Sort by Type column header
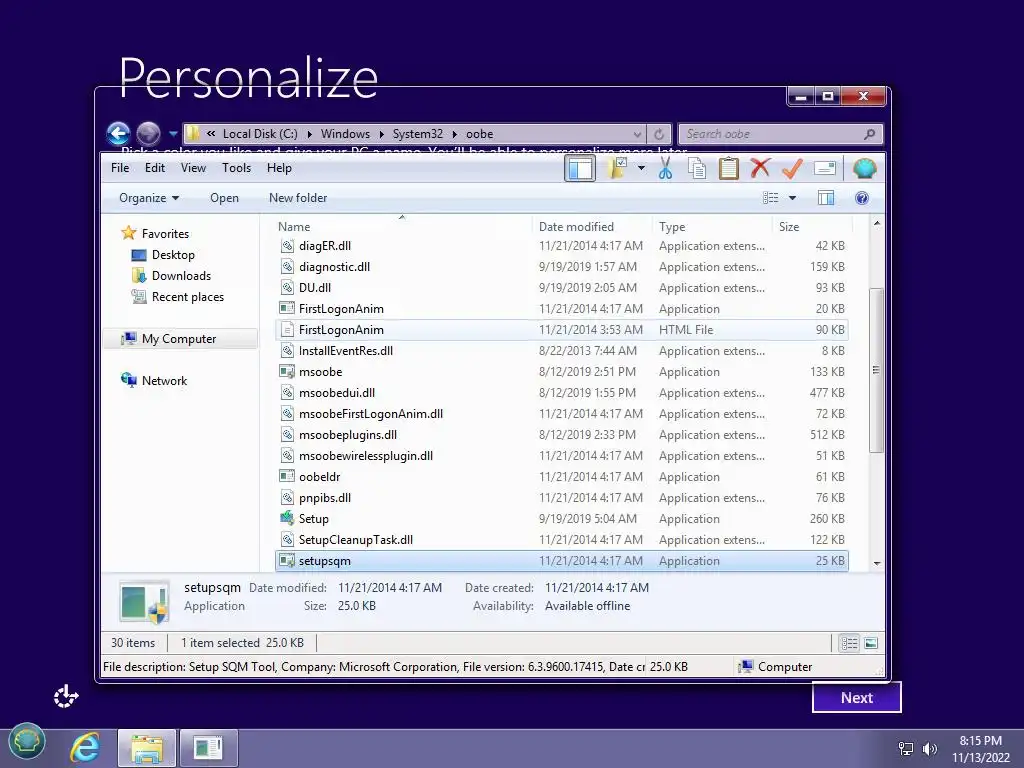 [712, 227]
